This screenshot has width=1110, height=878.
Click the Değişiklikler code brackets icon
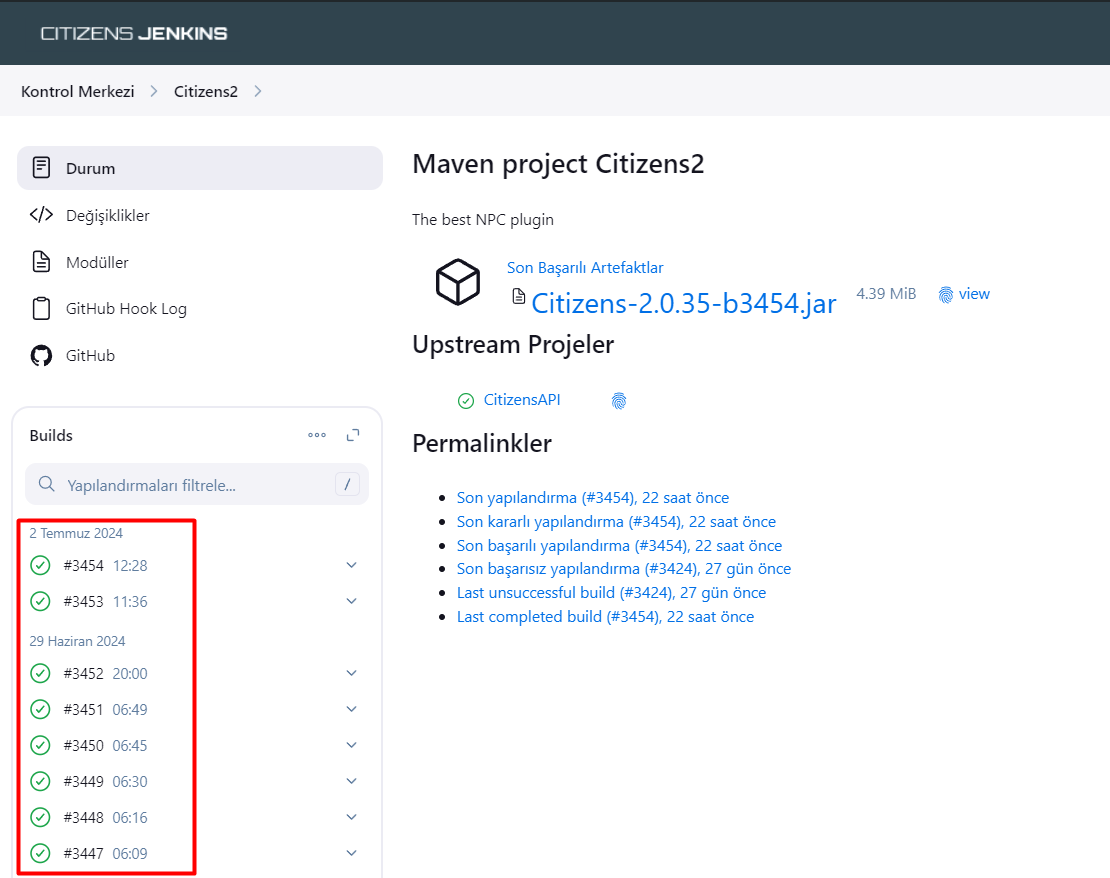pos(41,215)
